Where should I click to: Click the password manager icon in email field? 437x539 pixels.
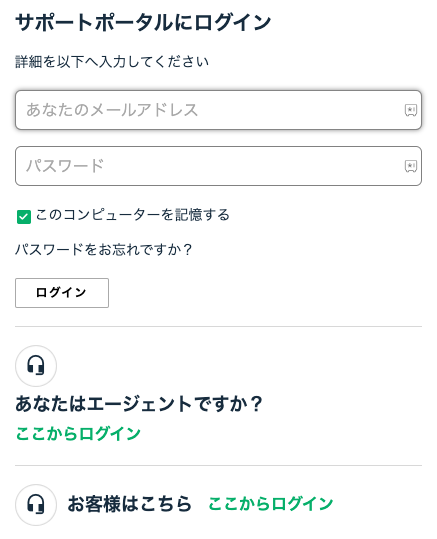(x=411, y=110)
